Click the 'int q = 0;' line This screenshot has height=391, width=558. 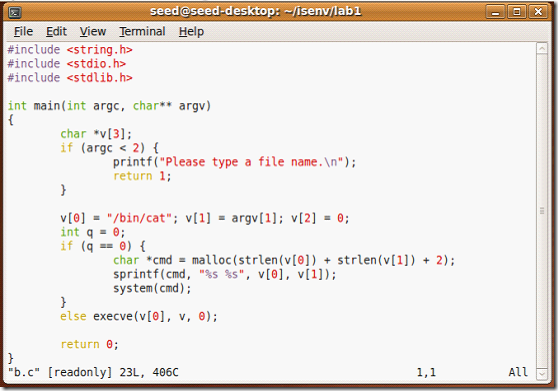[93, 232]
